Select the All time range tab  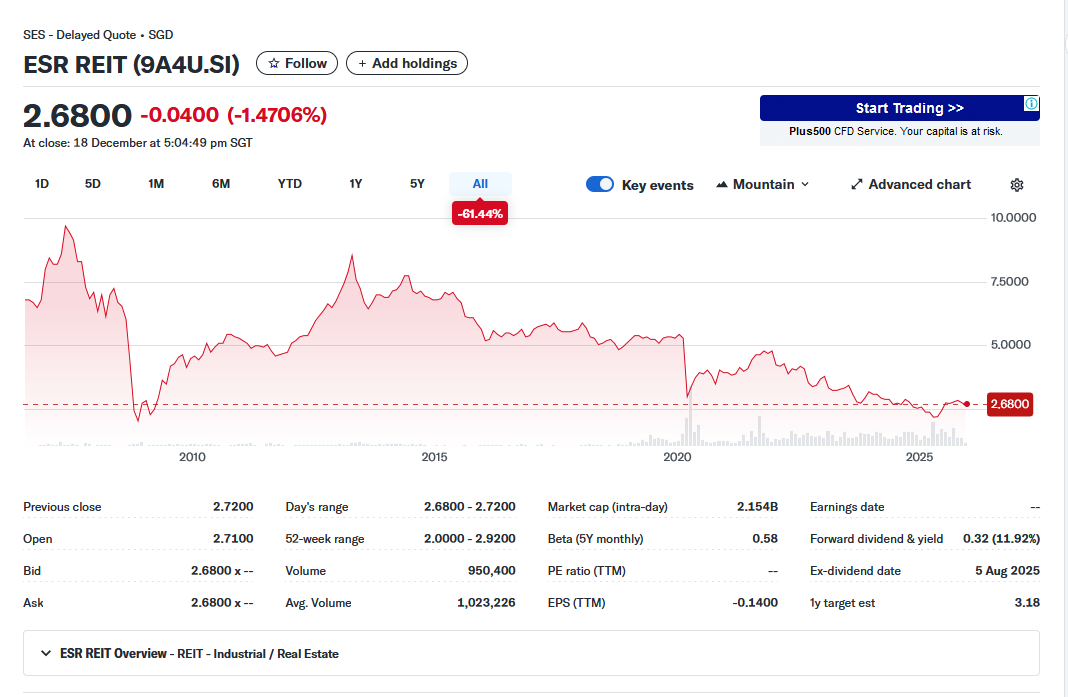(480, 184)
